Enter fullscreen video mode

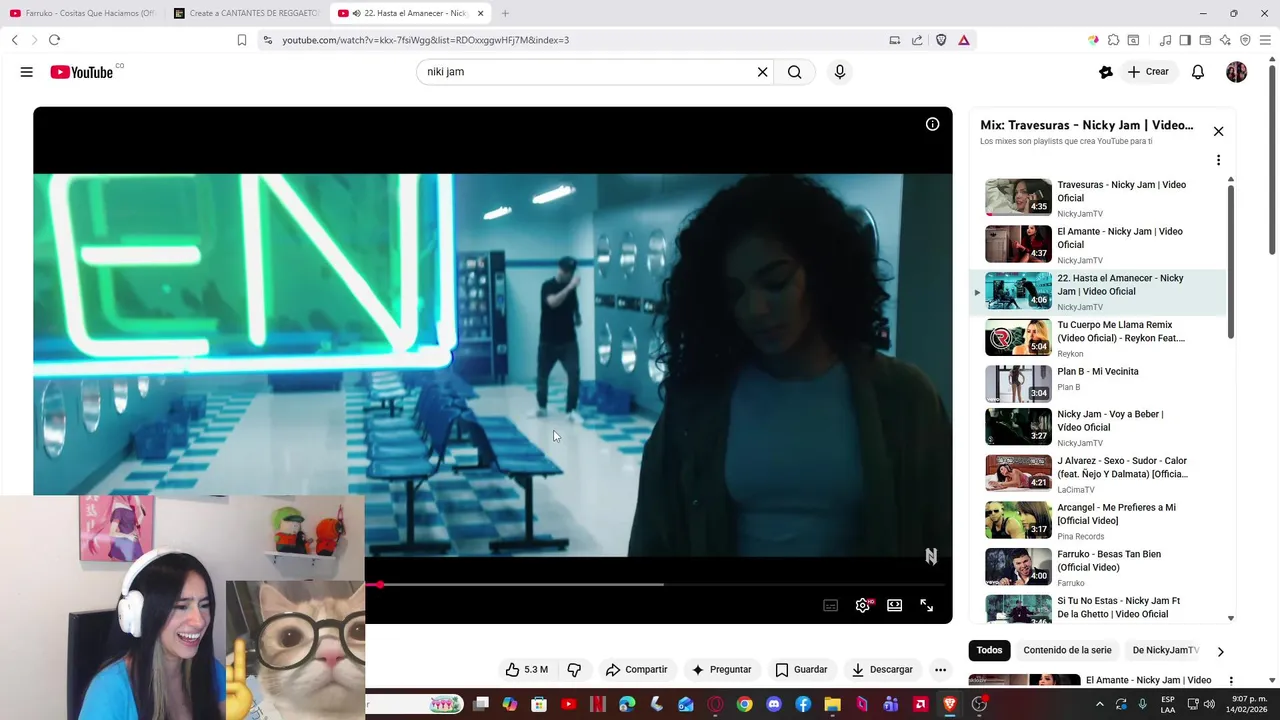[x=927, y=605]
